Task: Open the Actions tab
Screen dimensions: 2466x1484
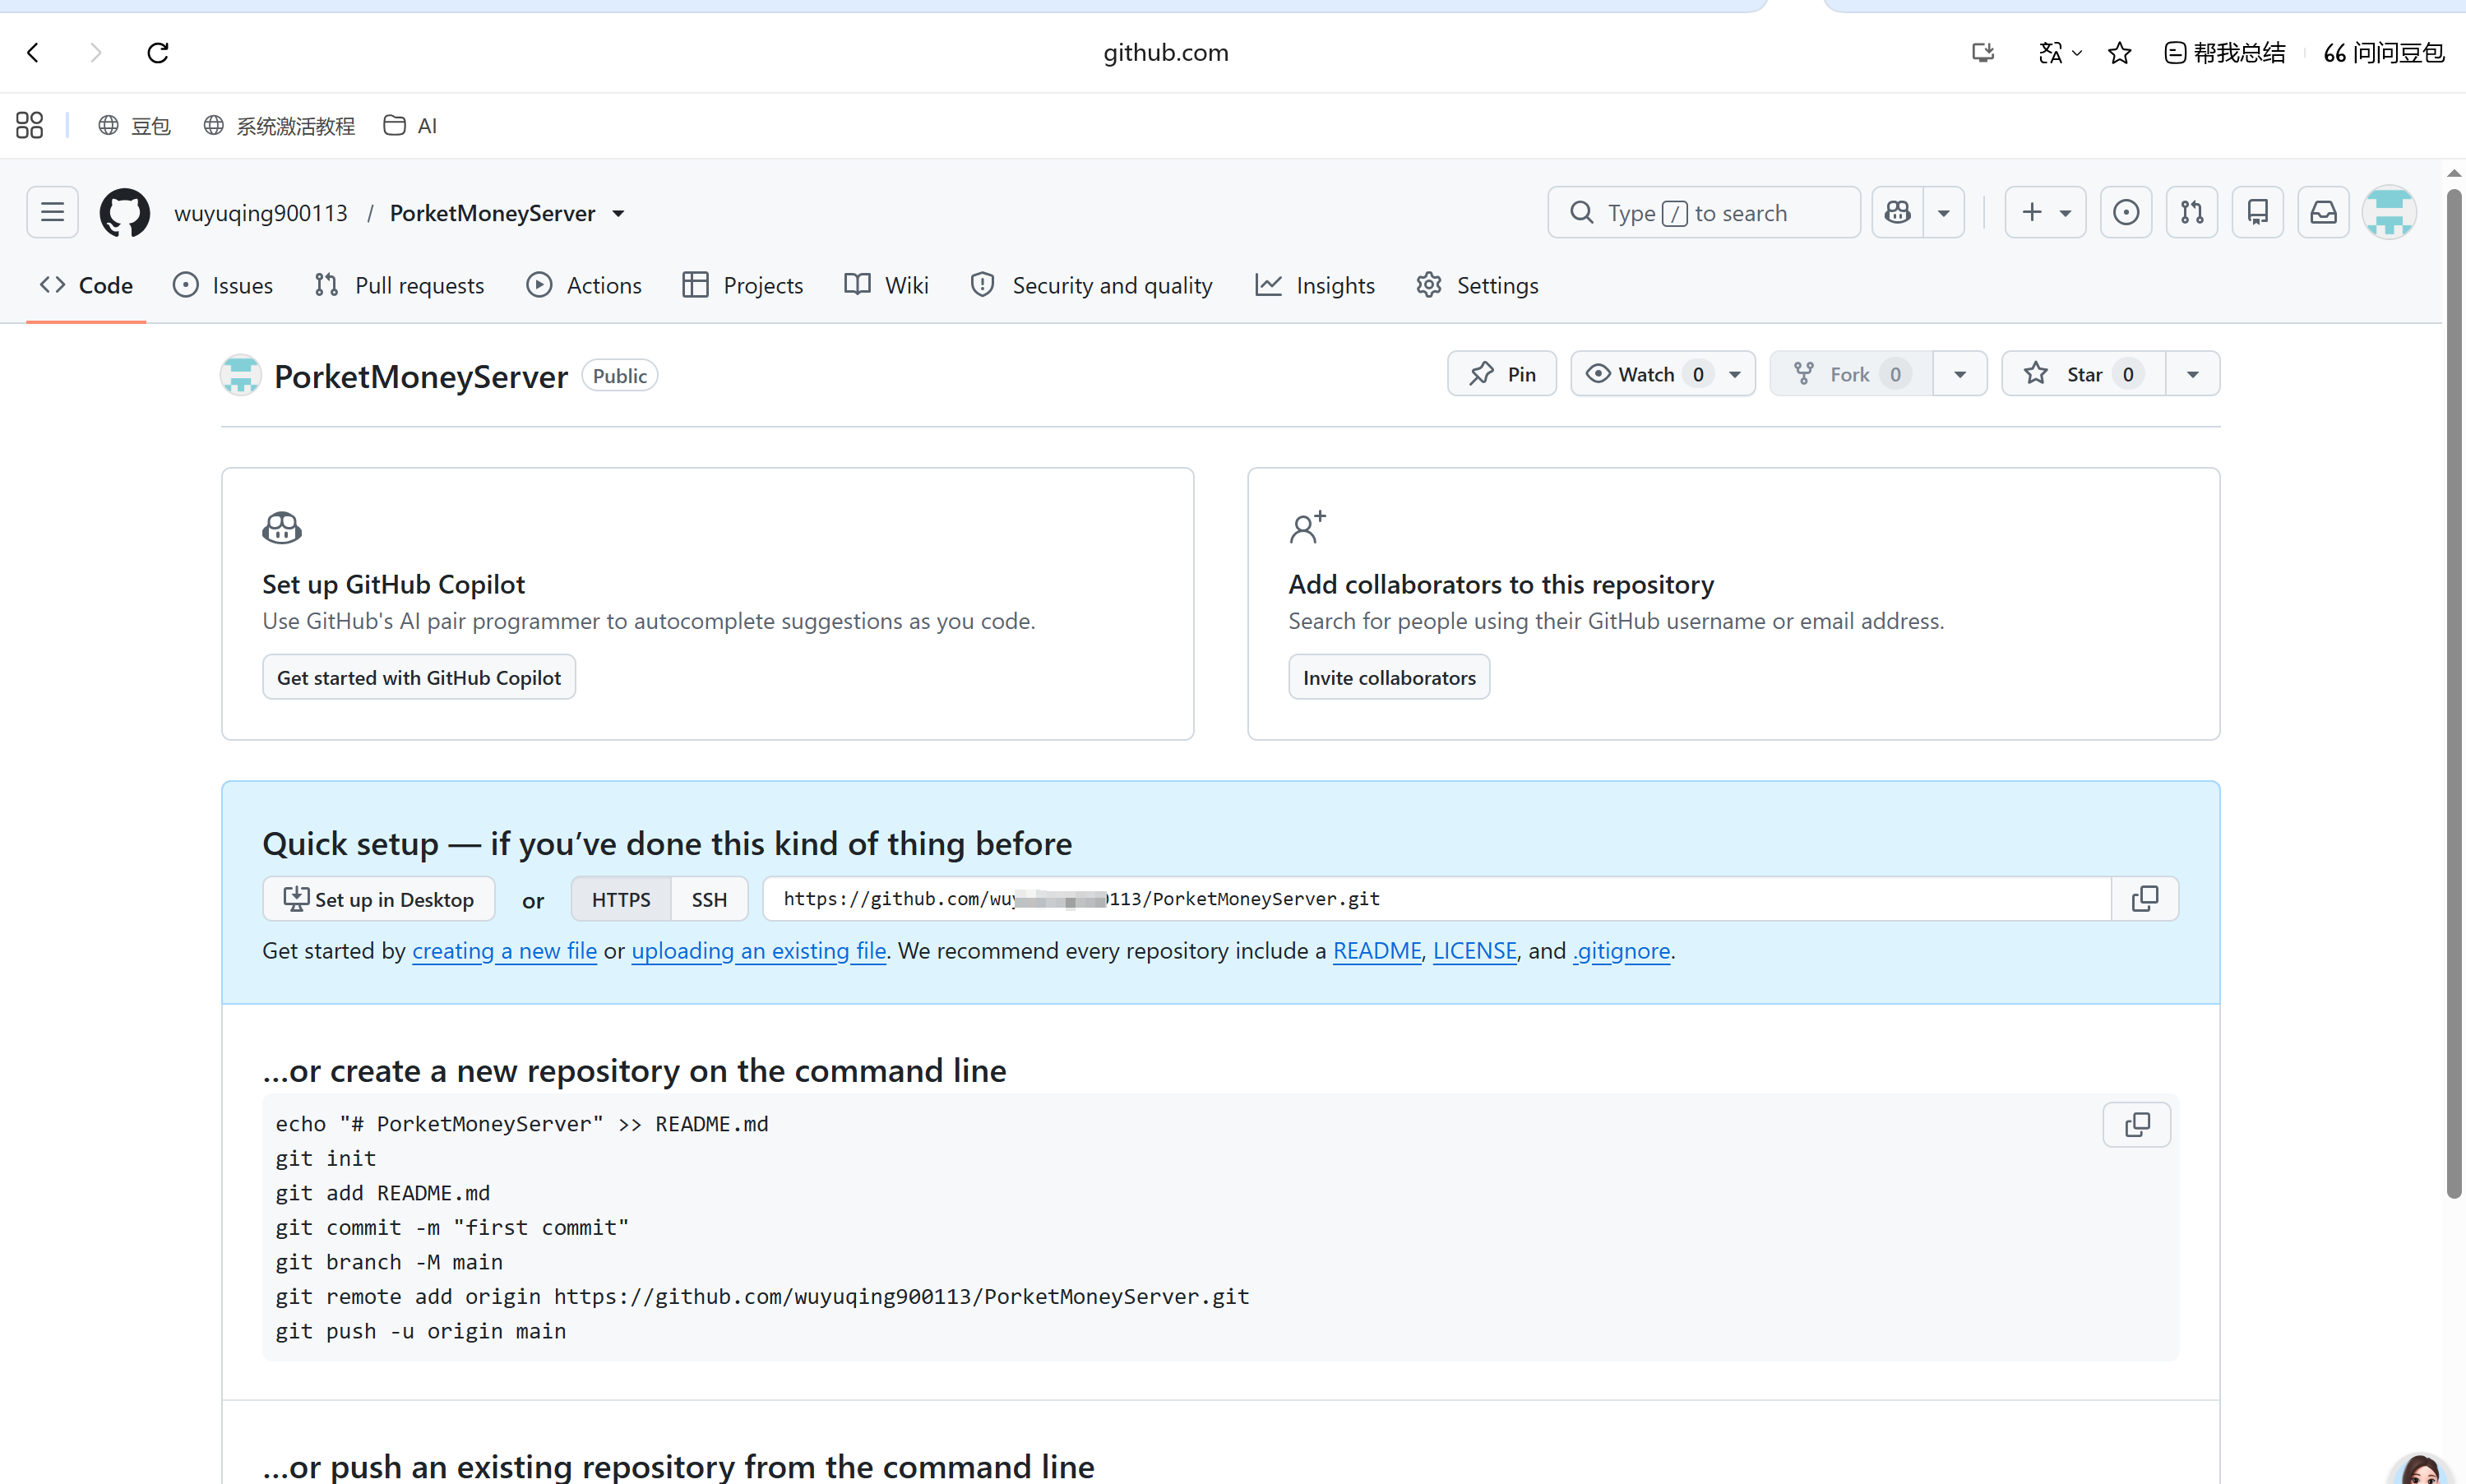Action: point(584,285)
